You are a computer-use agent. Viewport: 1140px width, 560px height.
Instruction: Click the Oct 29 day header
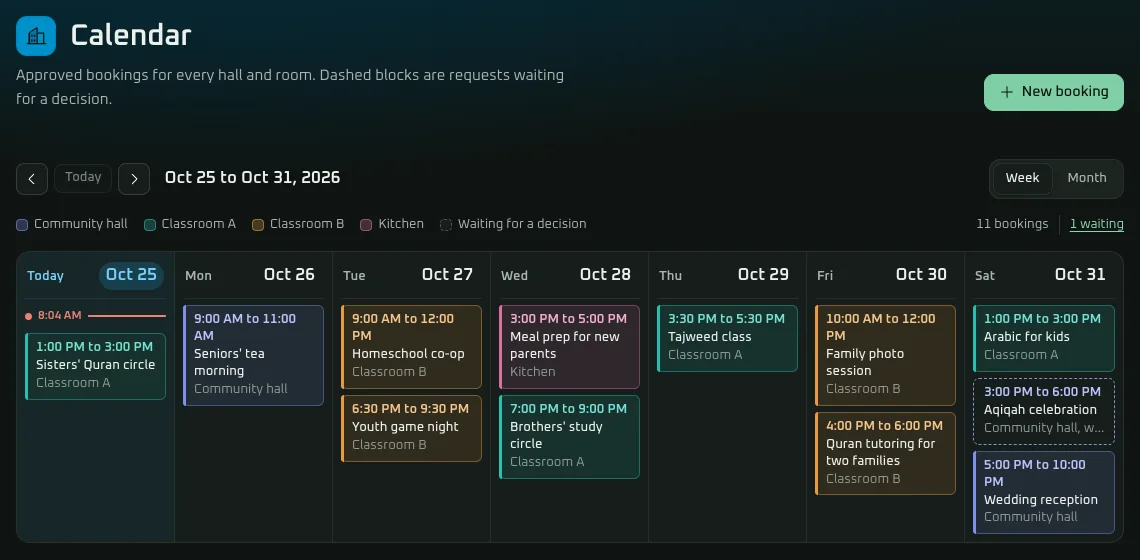[727, 276]
